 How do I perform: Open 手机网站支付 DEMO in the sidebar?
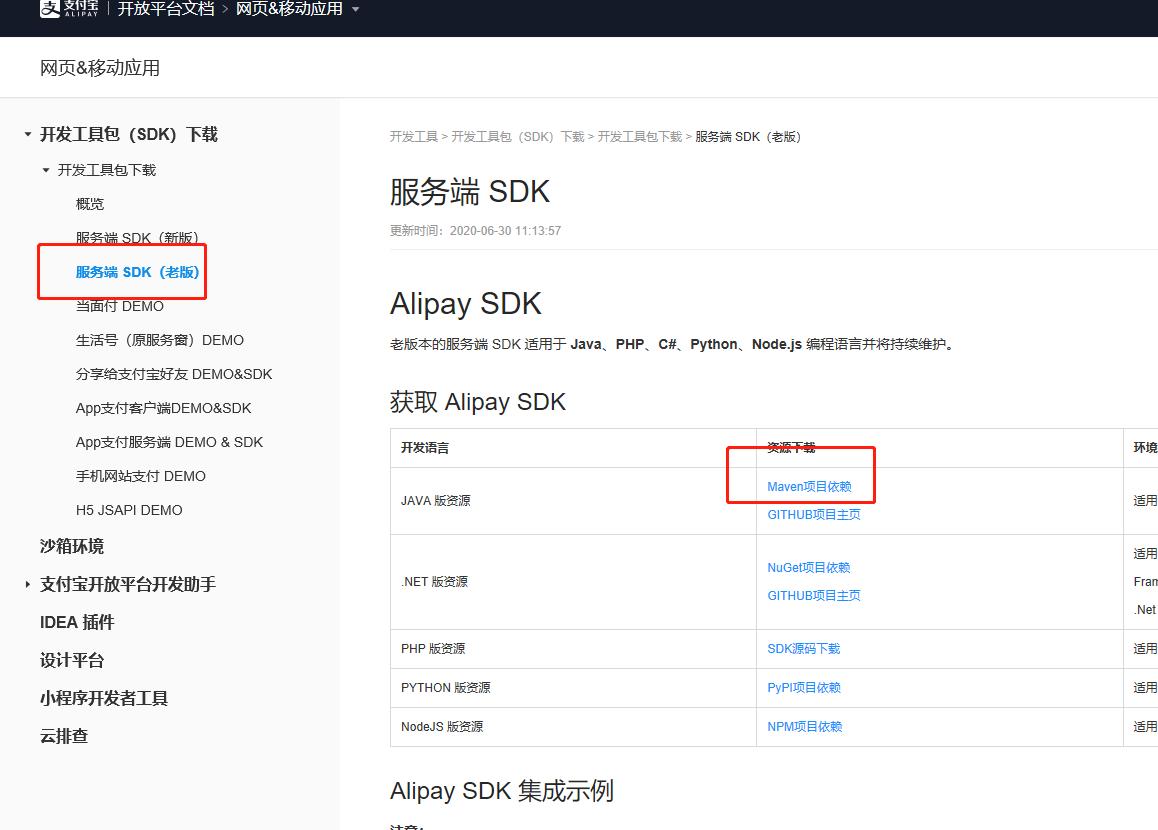[x=140, y=476]
